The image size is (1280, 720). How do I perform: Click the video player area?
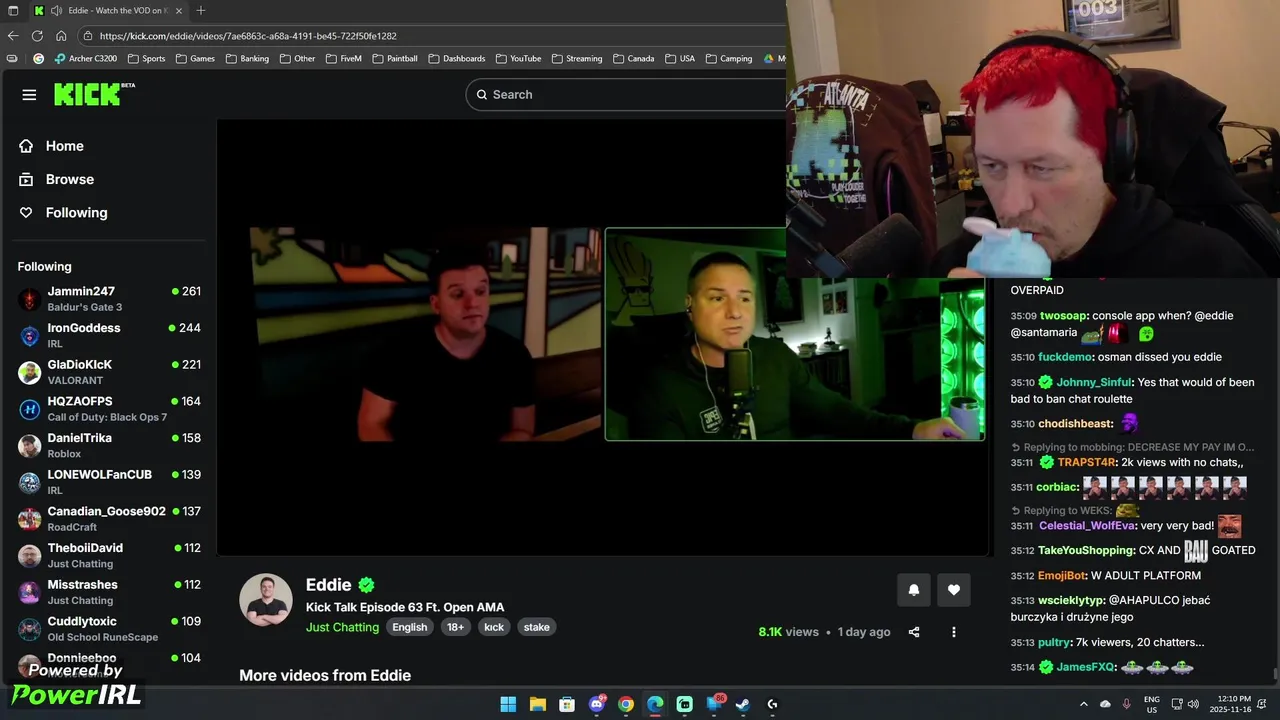(x=603, y=337)
